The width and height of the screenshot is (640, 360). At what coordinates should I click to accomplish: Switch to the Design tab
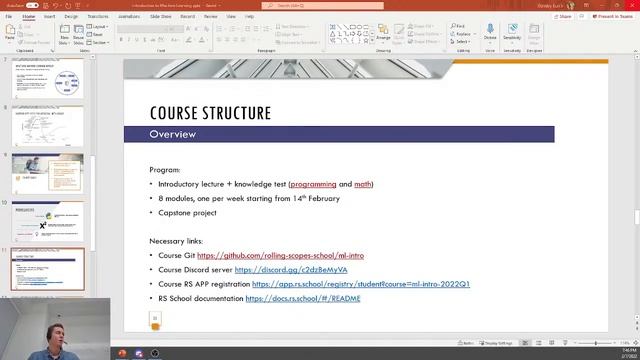(x=71, y=16)
